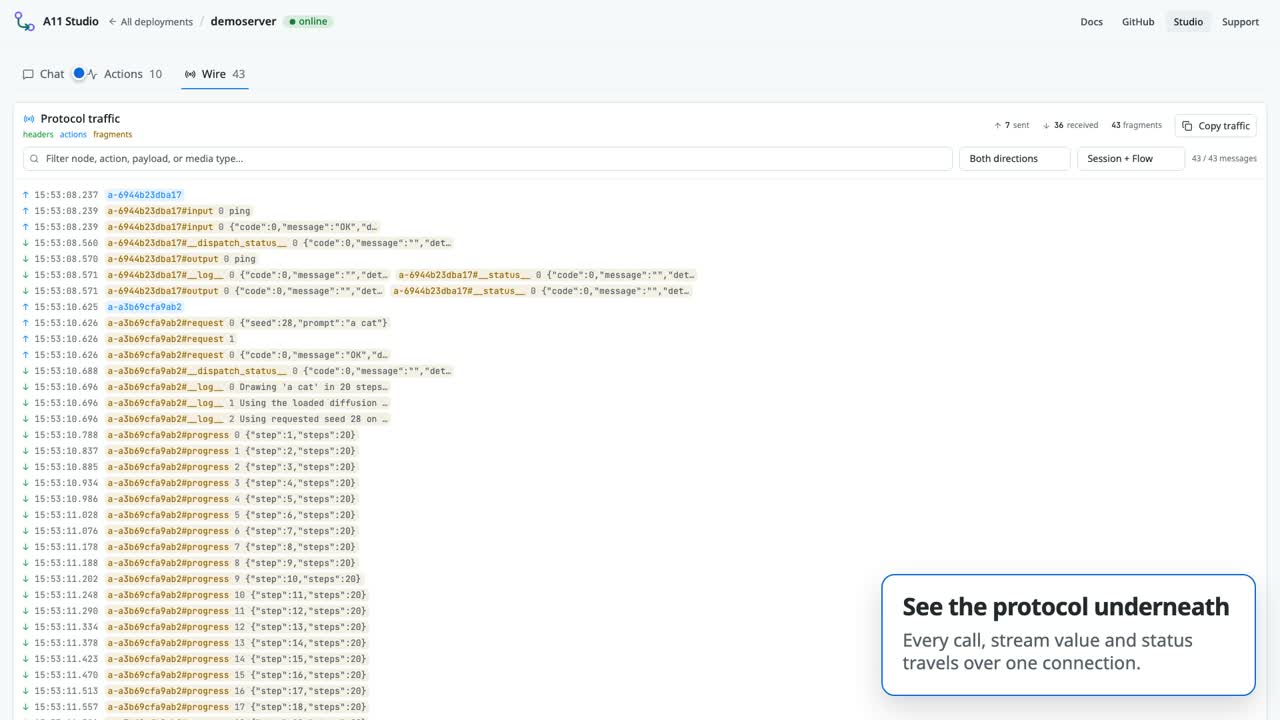This screenshot has width=1280, height=720.
Task: Open the Docs link
Action: click(1091, 22)
